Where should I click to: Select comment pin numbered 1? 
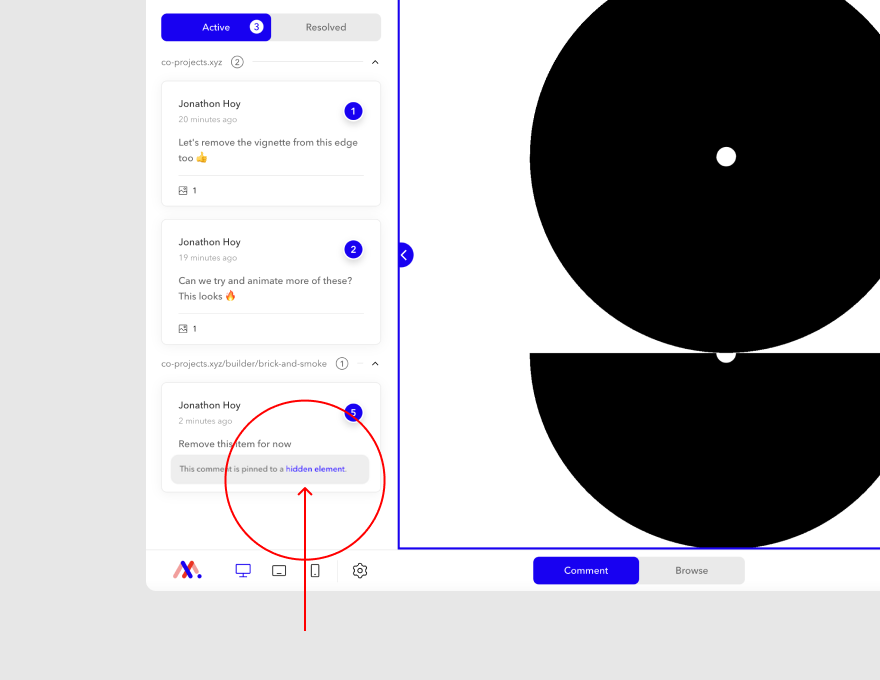point(353,111)
